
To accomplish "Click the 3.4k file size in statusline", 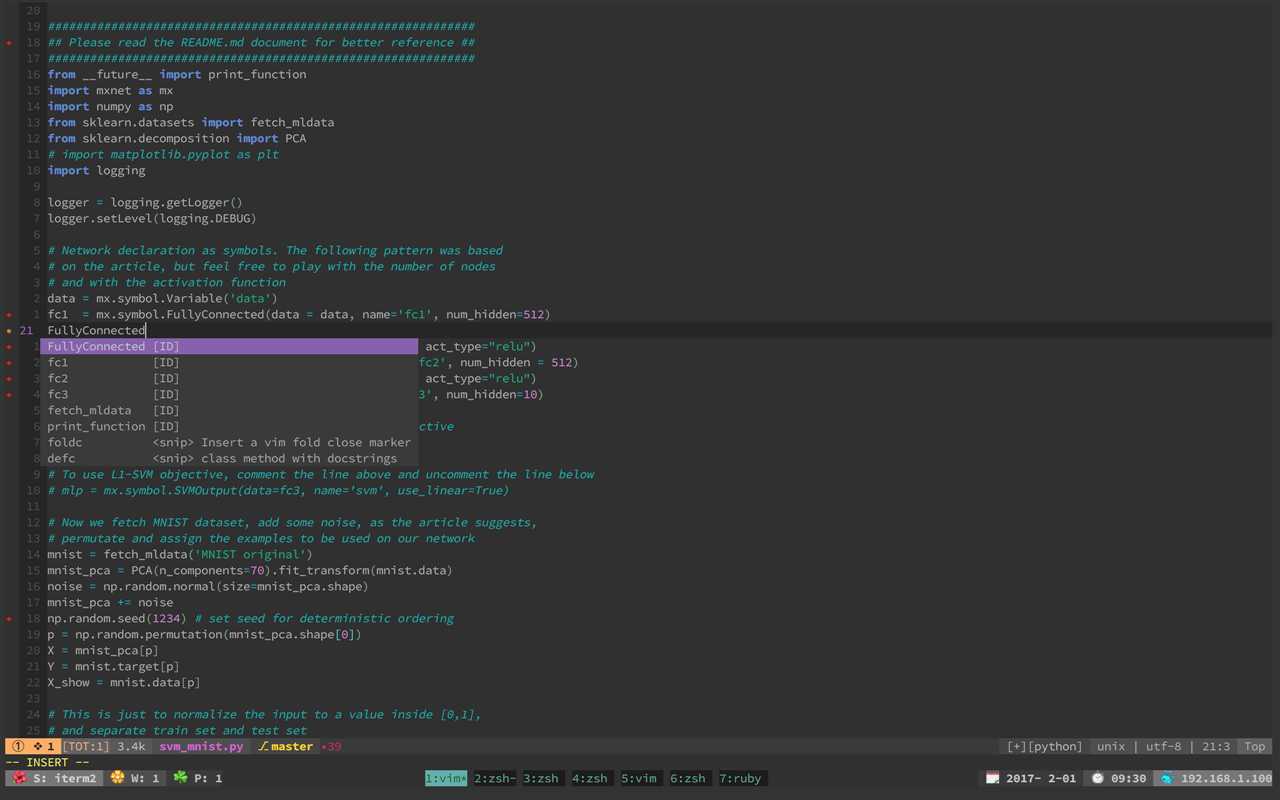I will pyautogui.click(x=131, y=746).
